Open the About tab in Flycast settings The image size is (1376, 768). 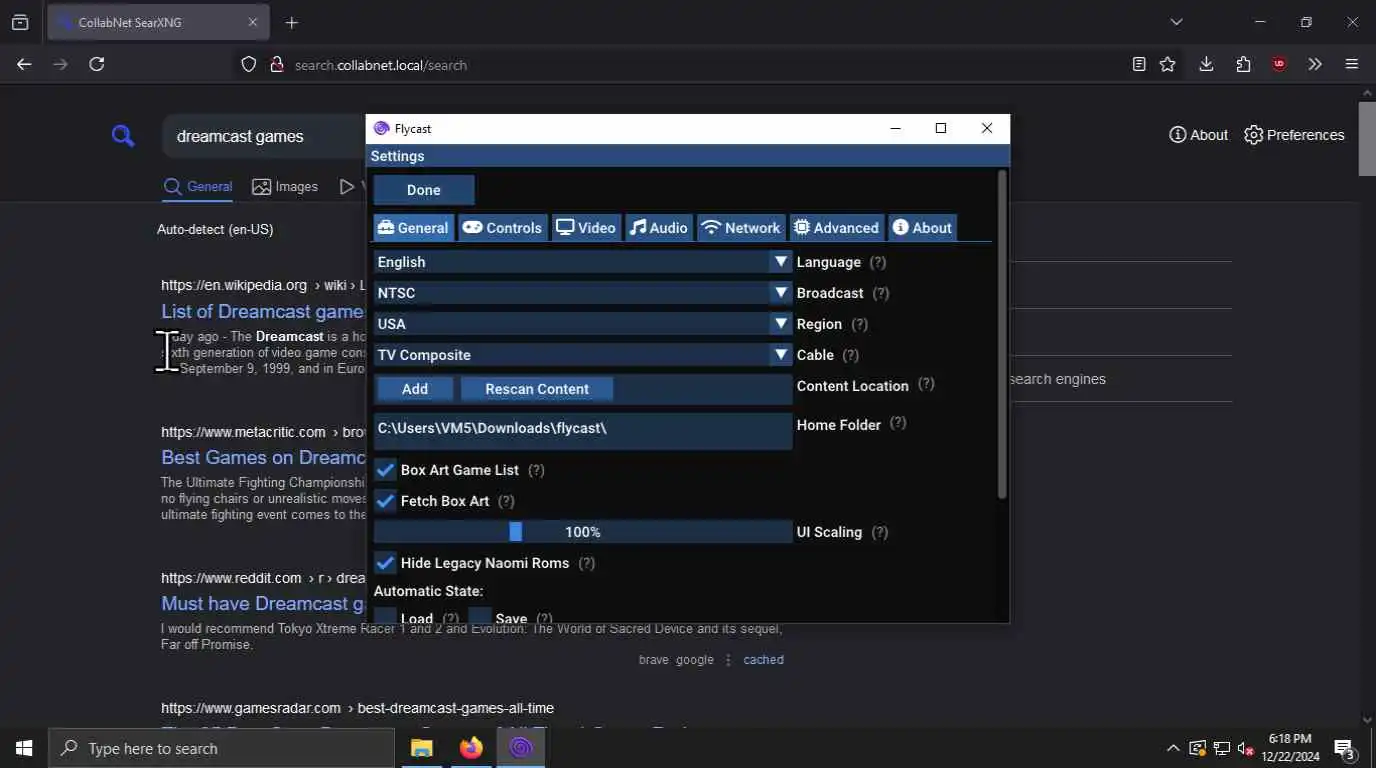pos(922,228)
